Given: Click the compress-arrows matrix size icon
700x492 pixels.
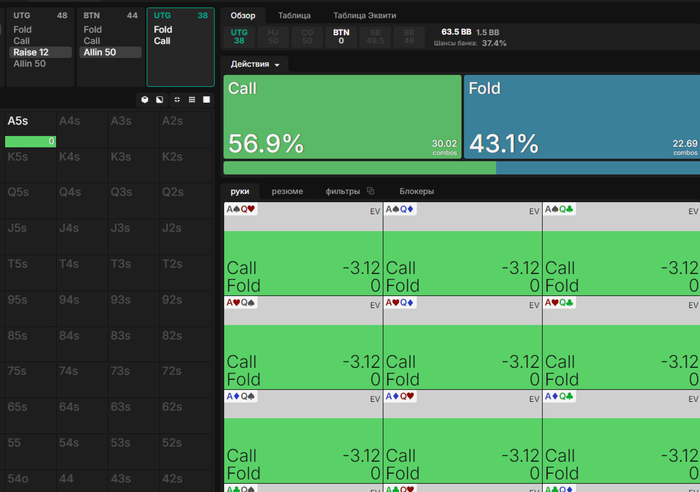Looking at the screenshot, I should coord(177,100).
